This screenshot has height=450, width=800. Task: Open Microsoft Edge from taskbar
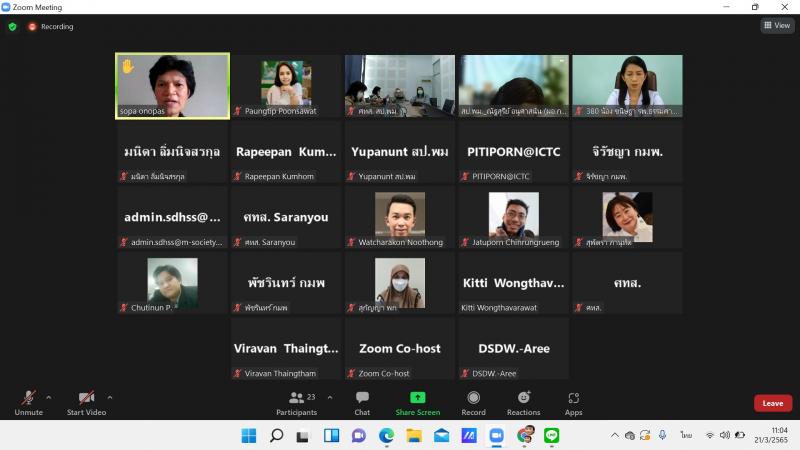pyautogui.click(x=386, y=435)
